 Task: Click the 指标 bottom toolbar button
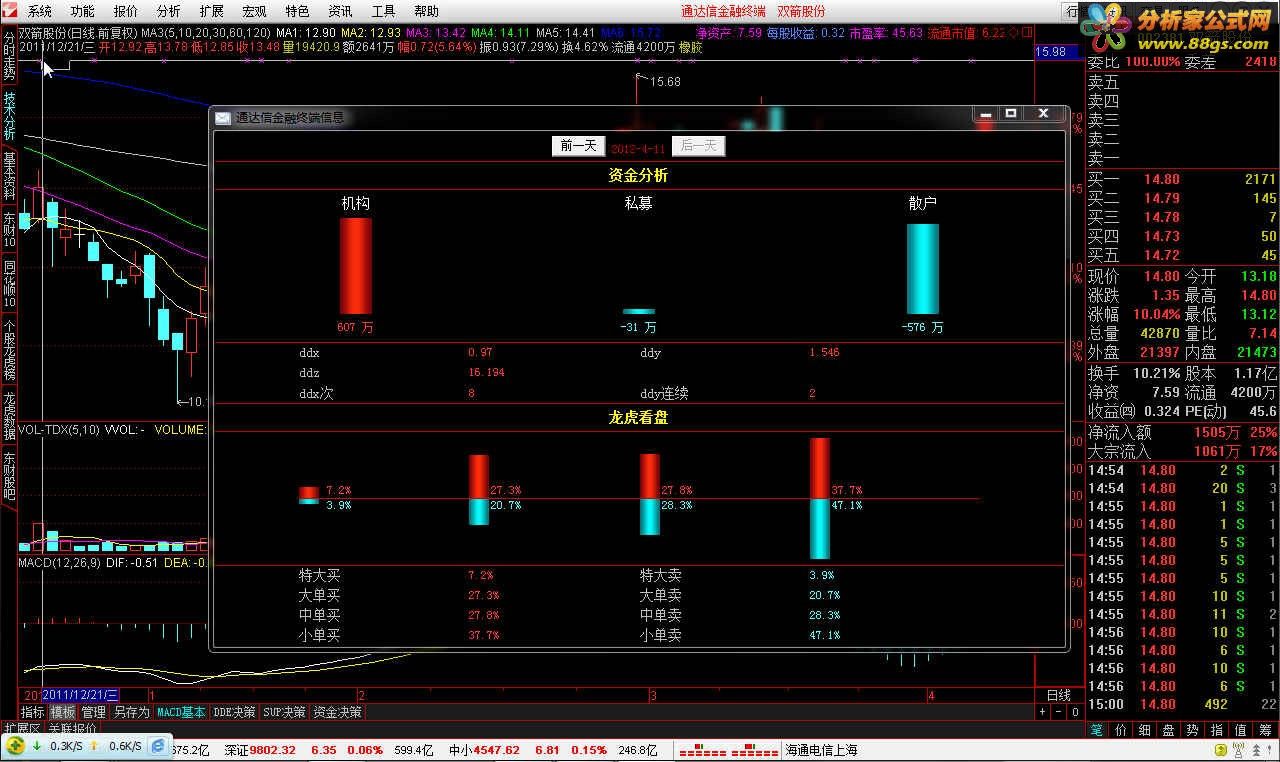tap(33, 712)
